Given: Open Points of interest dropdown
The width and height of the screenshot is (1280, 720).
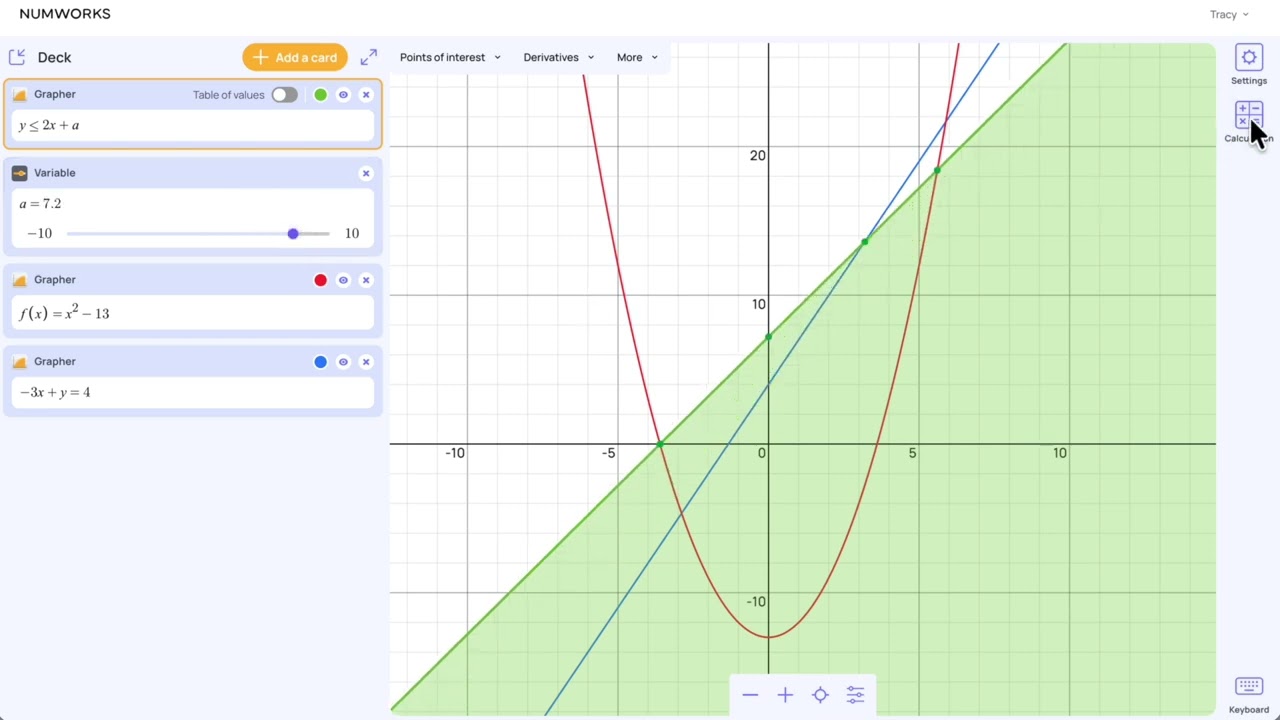Looking at the screenshot, I should (x=450, y=57).
